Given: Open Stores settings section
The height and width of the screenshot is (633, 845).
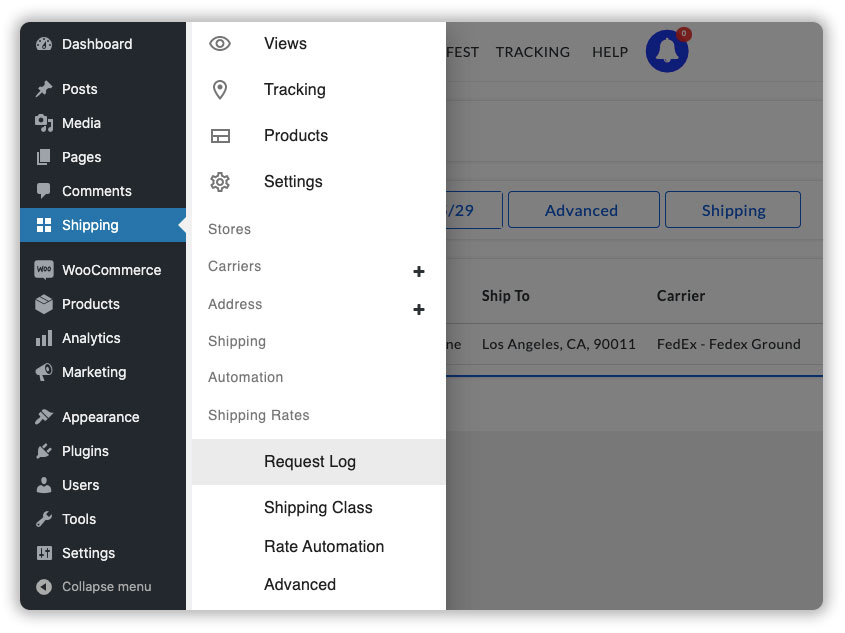Looking at the screenshot, I should point(230,229).
